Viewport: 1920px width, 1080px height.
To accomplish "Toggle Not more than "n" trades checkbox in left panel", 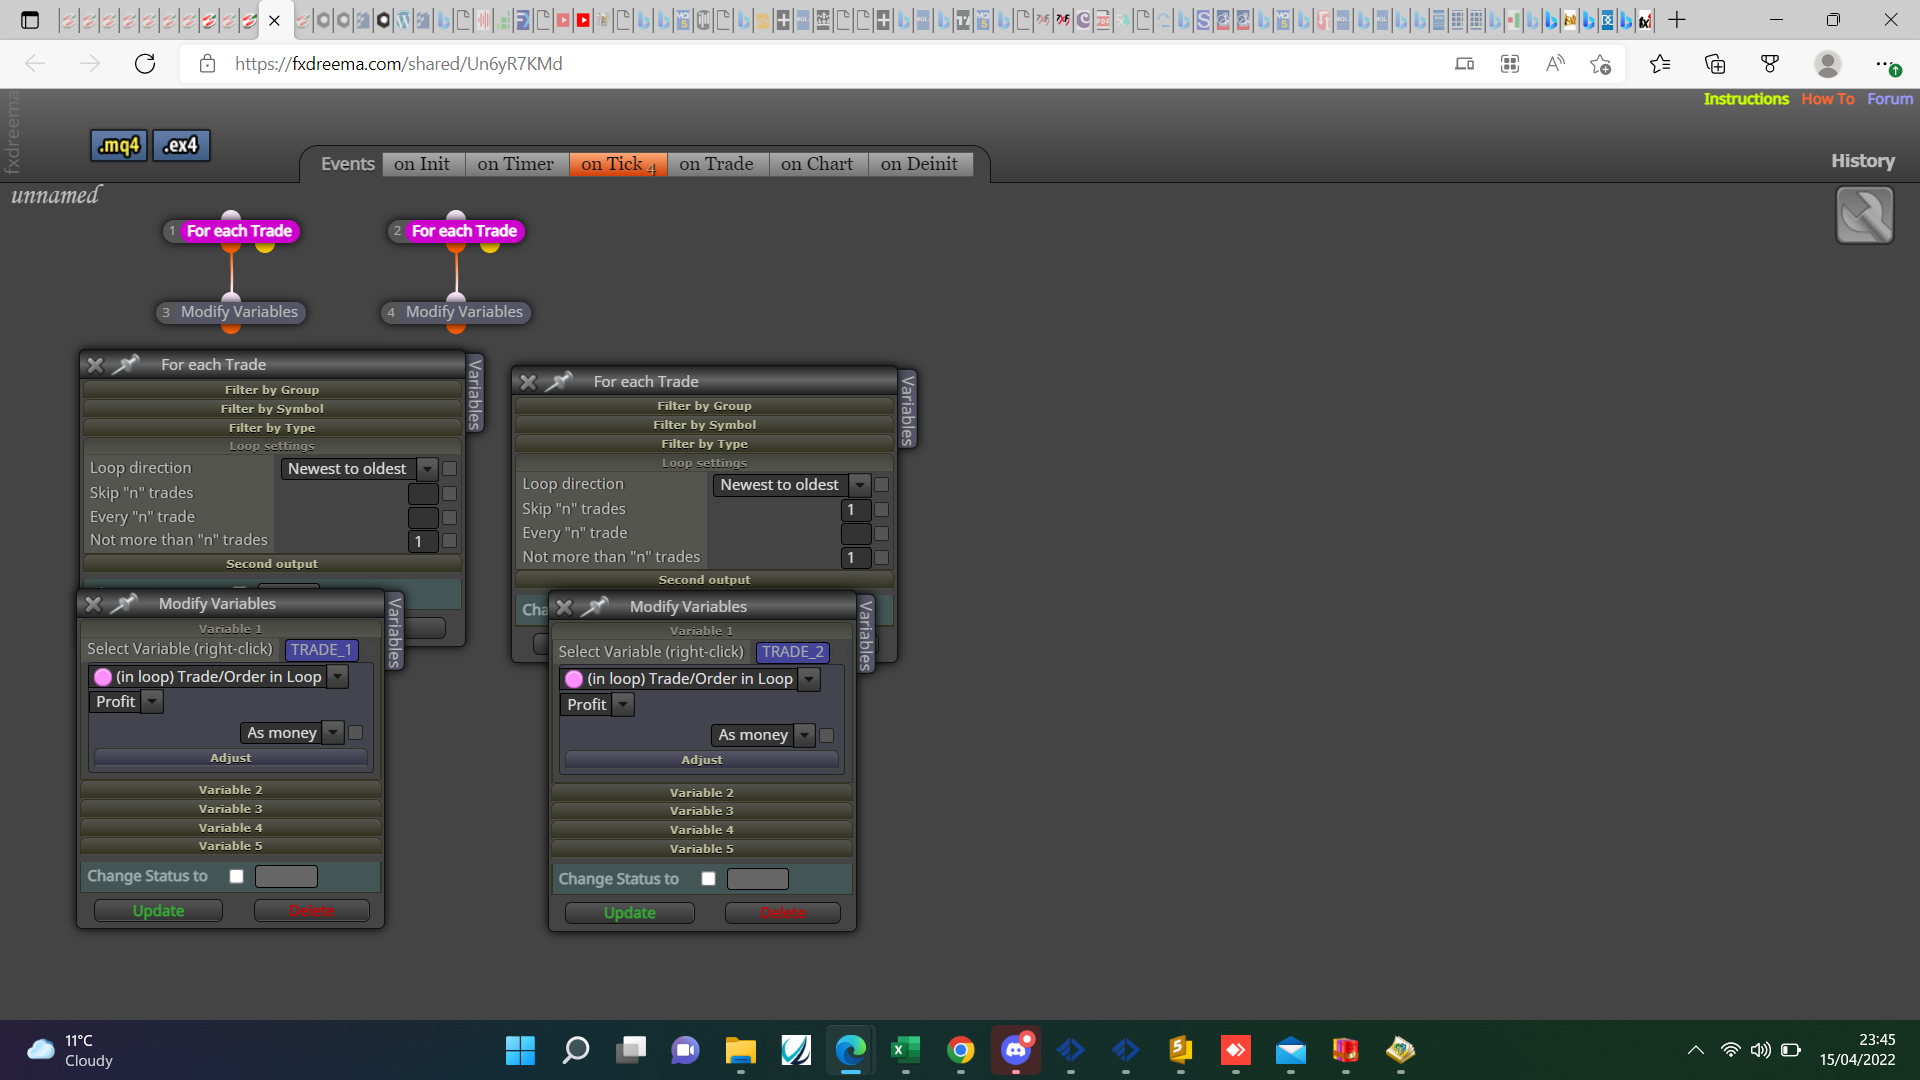I will pos(450,540).
